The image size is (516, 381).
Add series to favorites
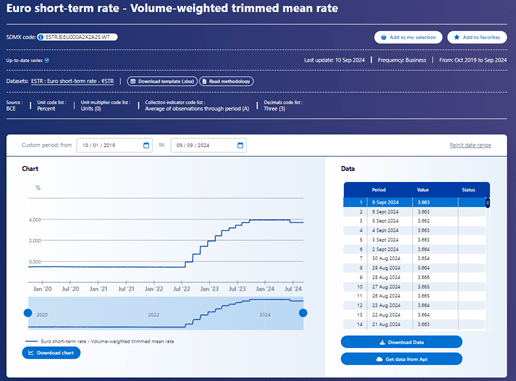[x=477, y=37]
